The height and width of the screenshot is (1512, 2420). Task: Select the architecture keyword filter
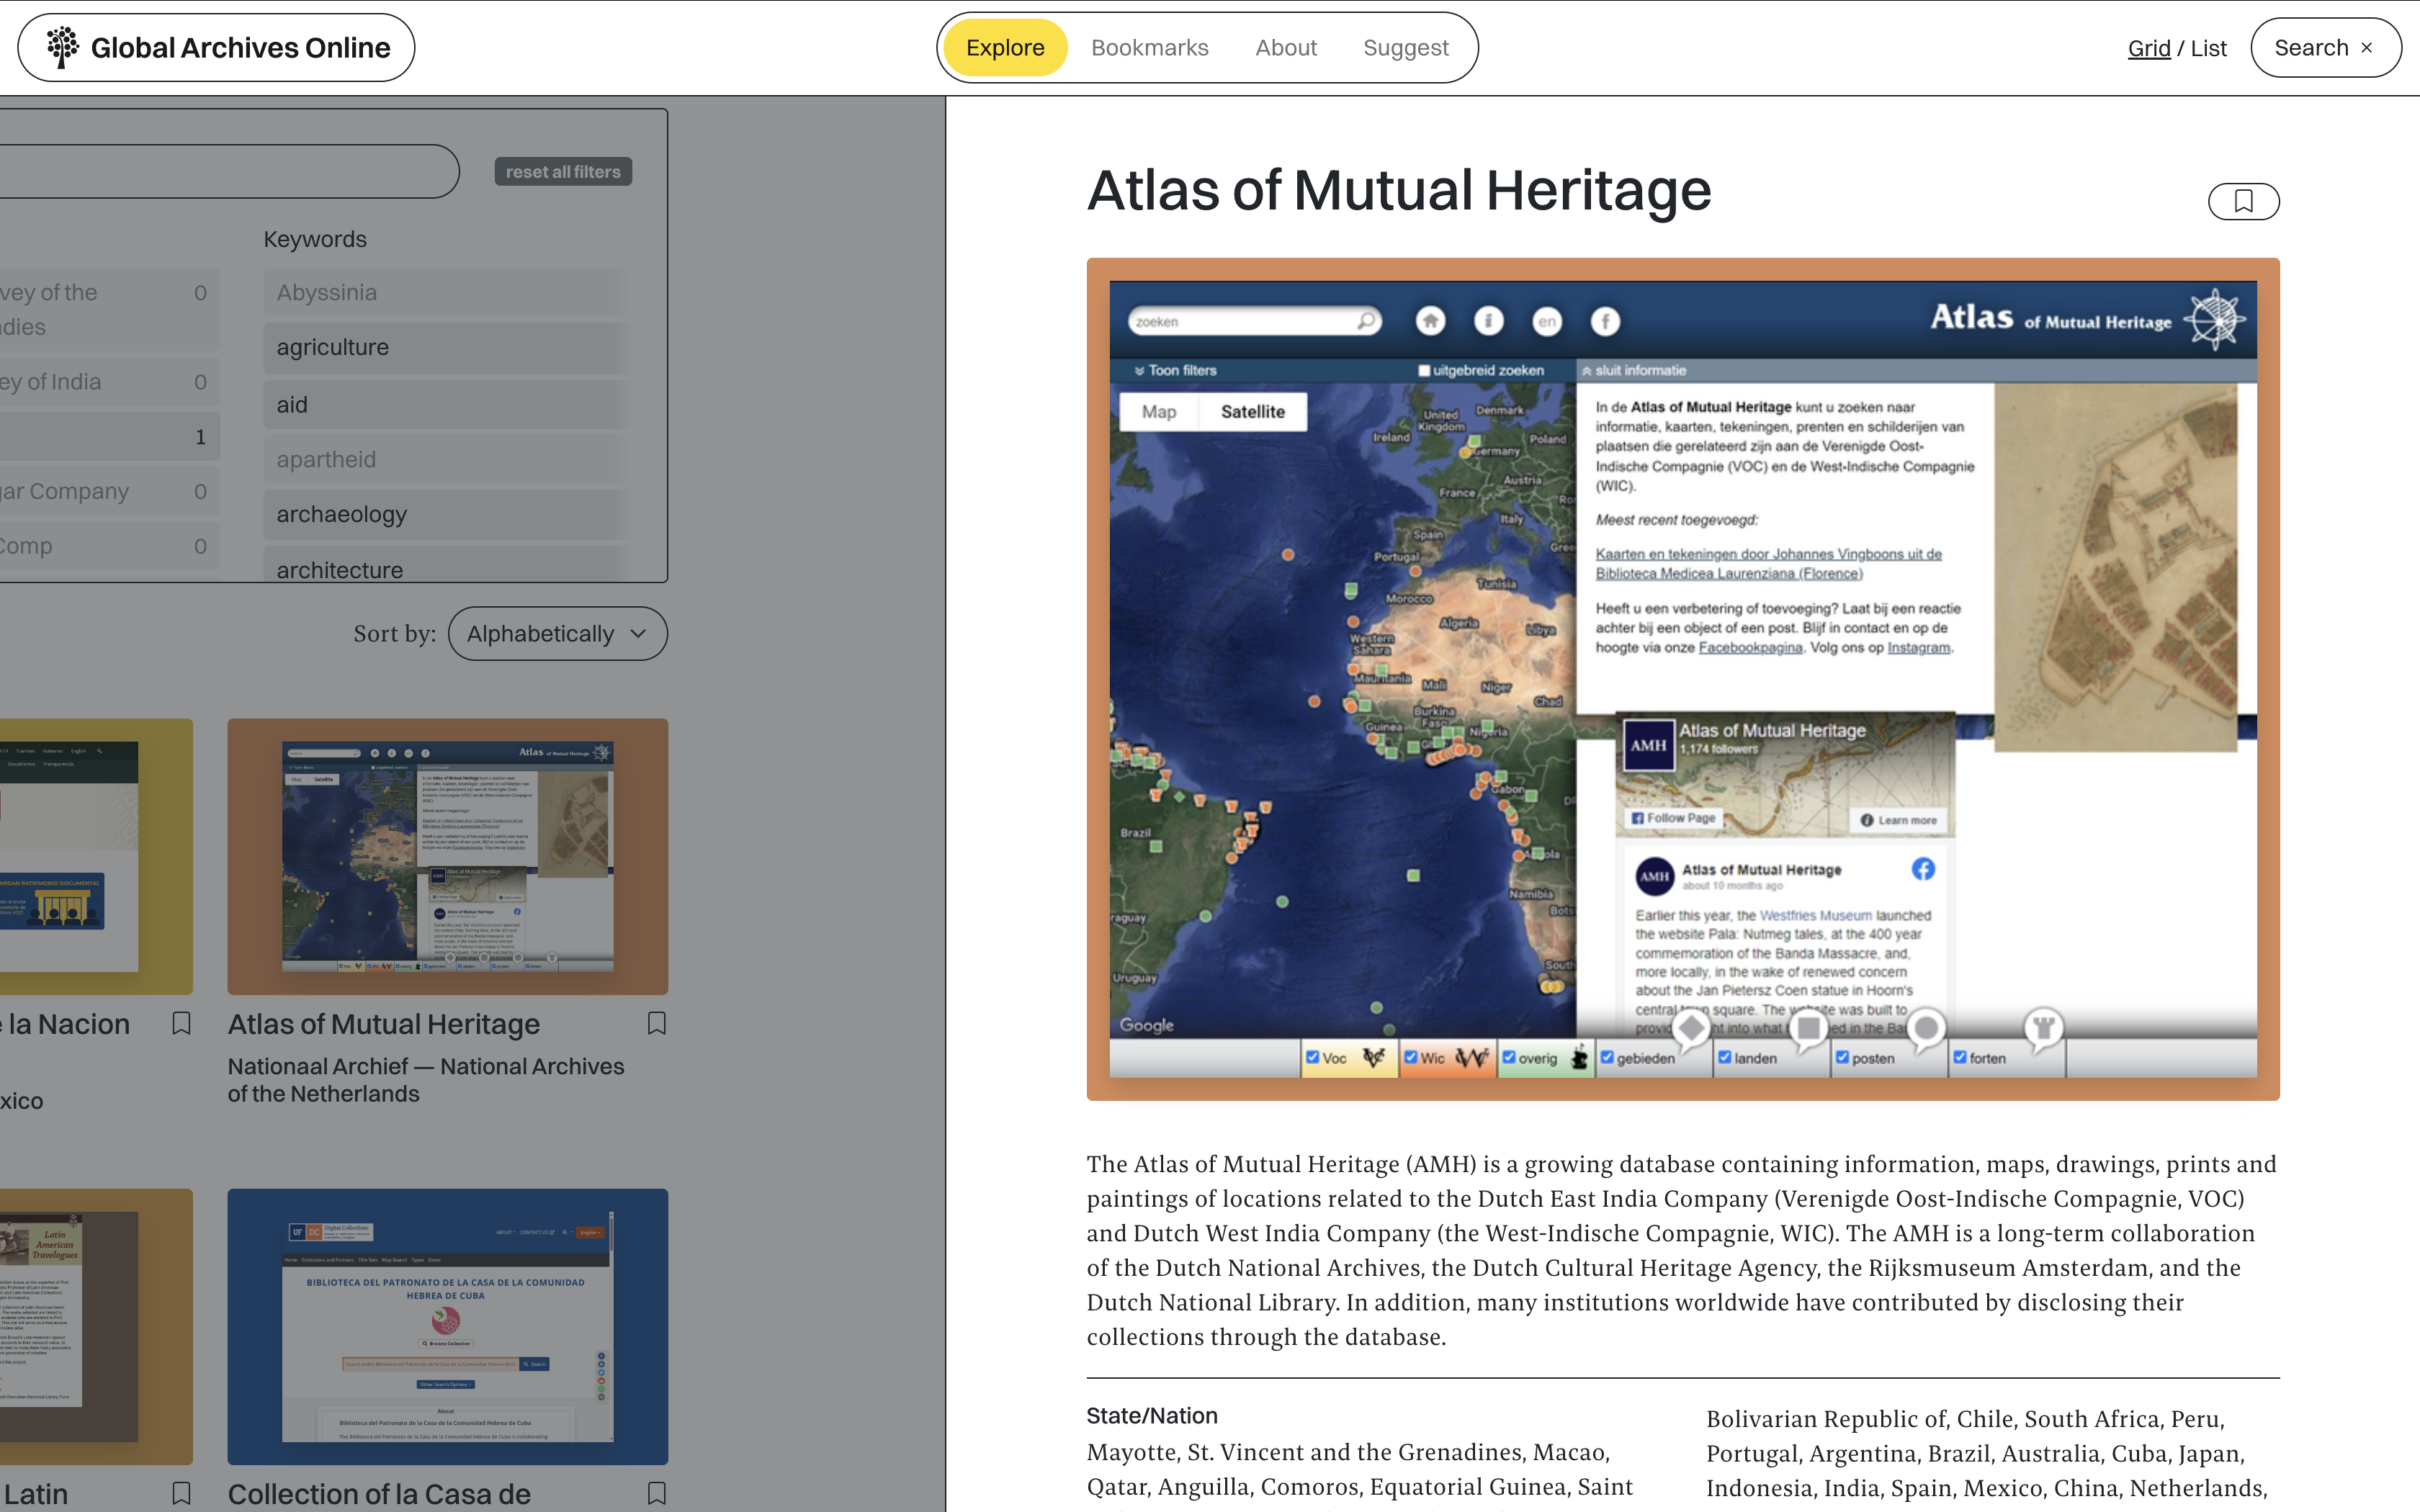click(x=446, y=565)
